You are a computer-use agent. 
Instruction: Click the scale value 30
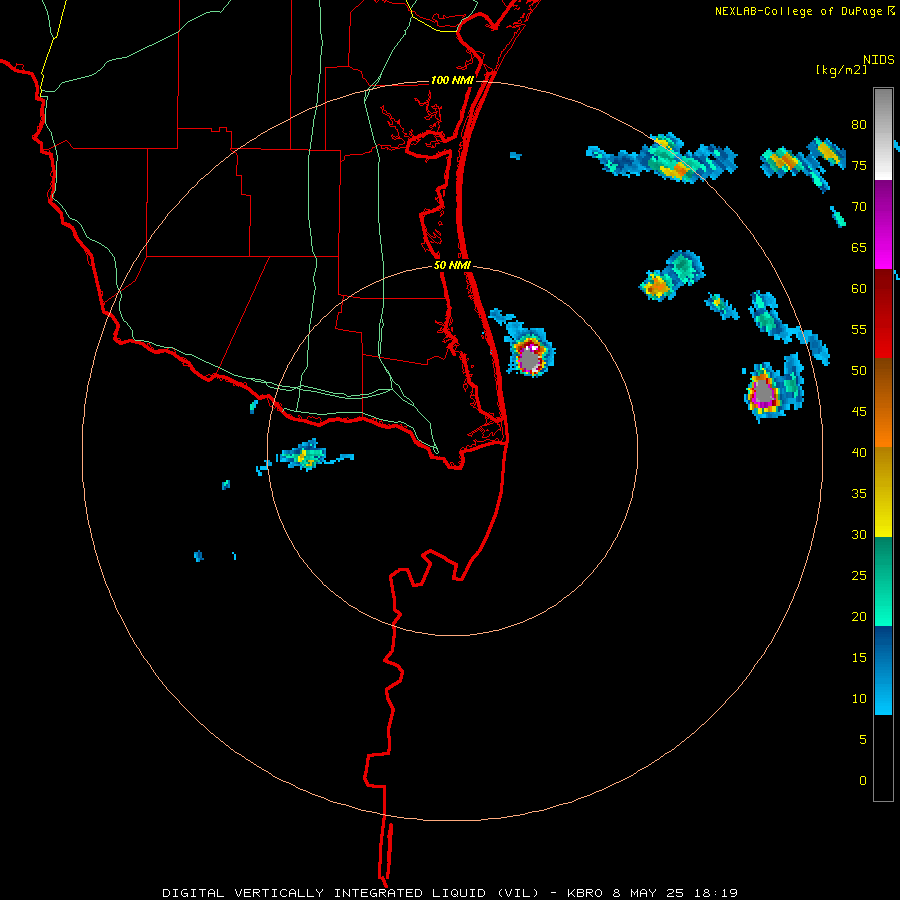coord(859,534)
